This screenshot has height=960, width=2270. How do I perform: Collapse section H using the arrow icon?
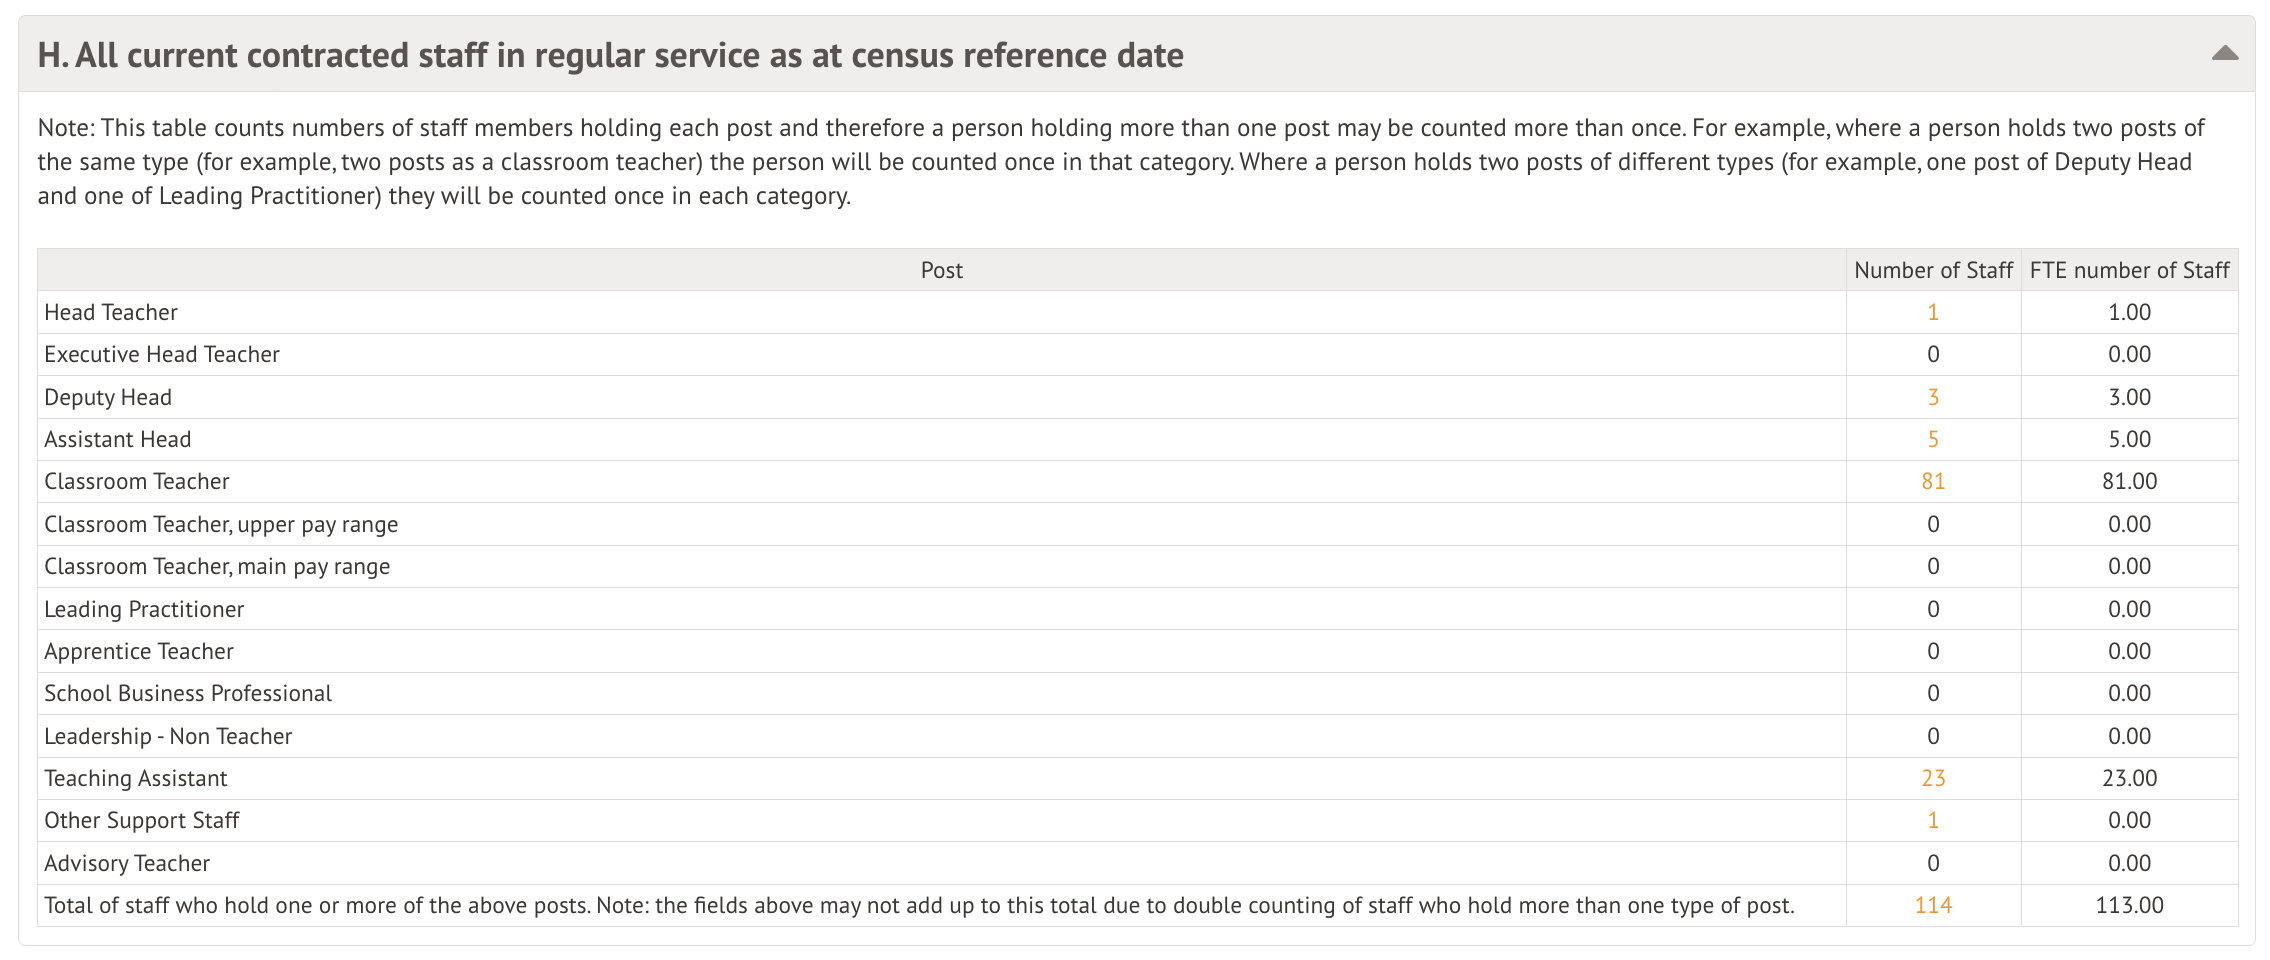[x=2224, y=54]
